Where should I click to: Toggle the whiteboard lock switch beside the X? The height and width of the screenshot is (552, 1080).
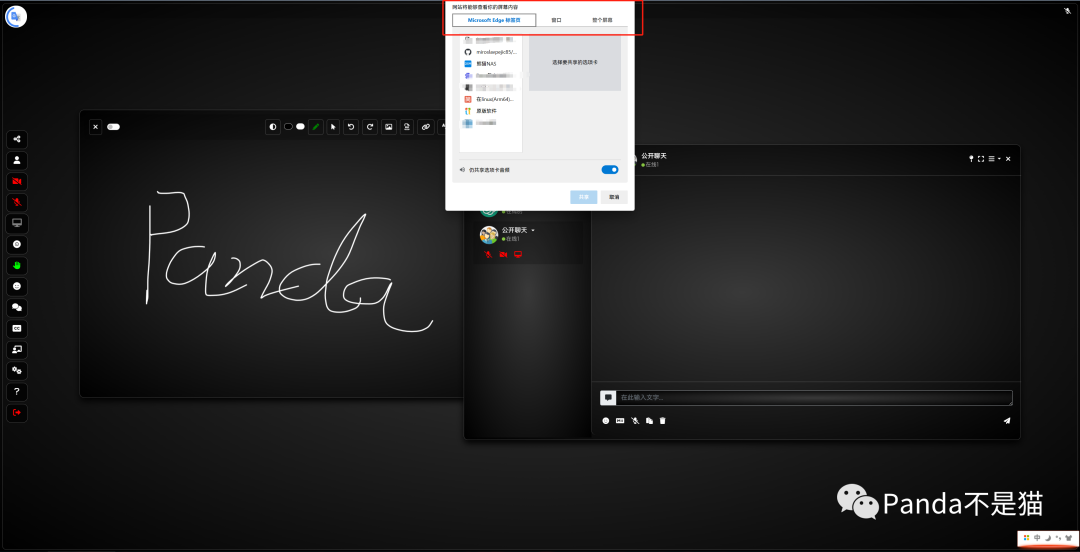(x=114, y=127)
